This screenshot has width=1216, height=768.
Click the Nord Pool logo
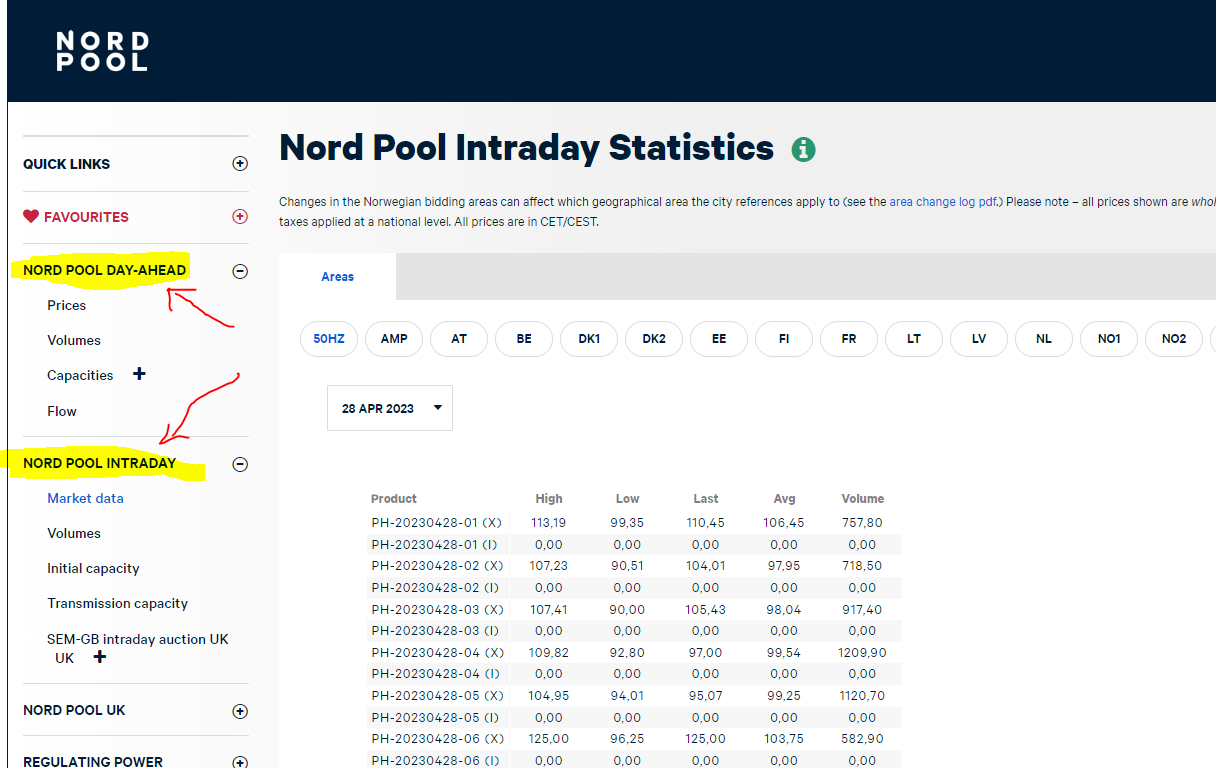[102, 51]
